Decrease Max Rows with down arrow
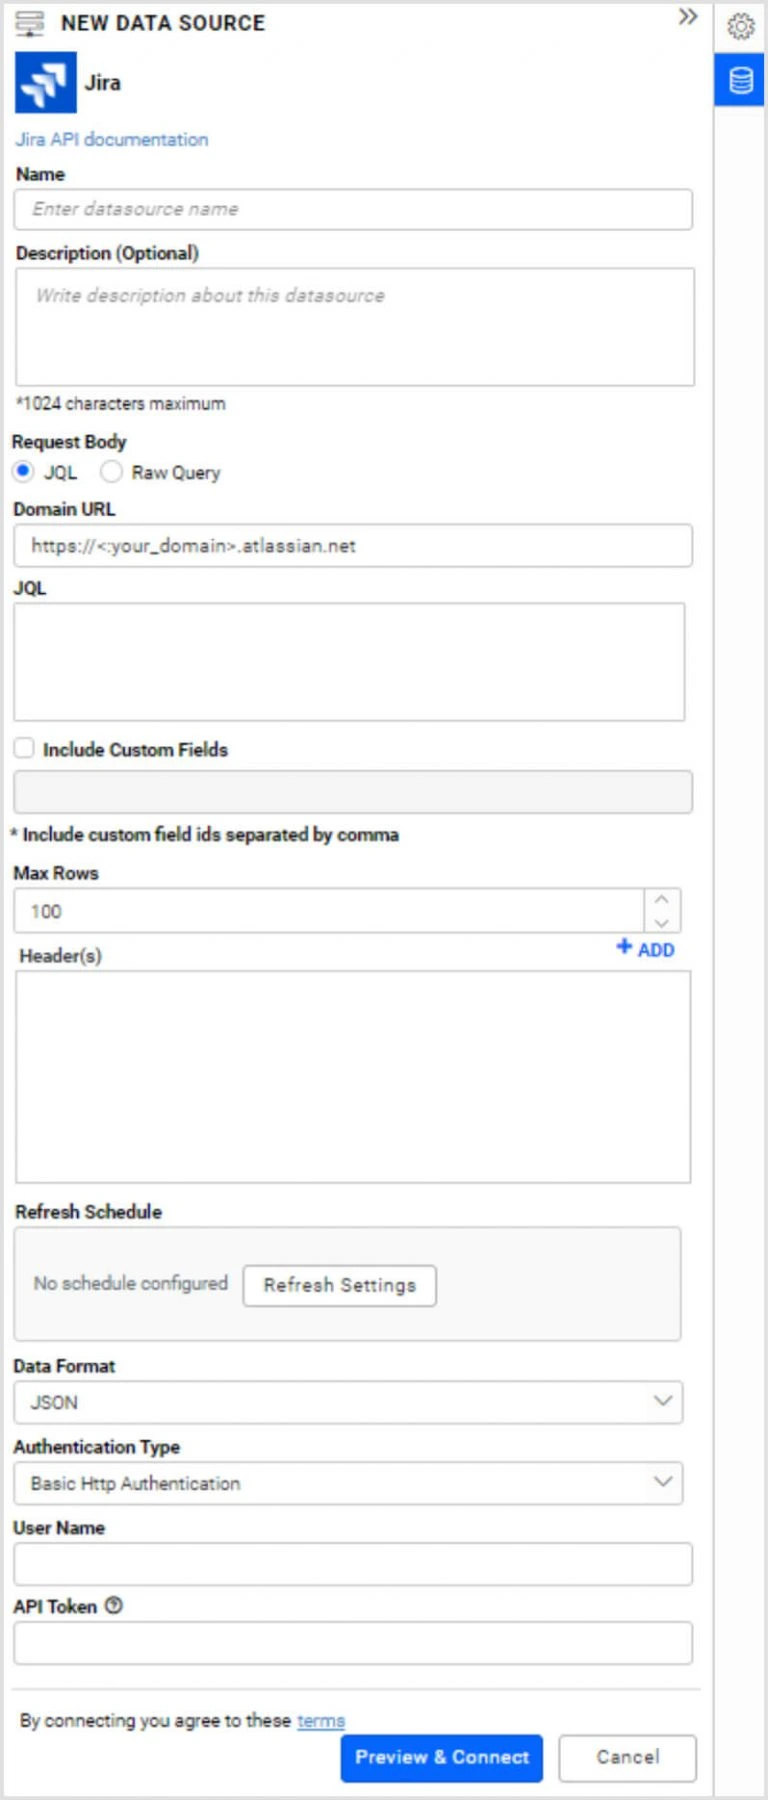The image size is (768, 1800). [661, 922]
